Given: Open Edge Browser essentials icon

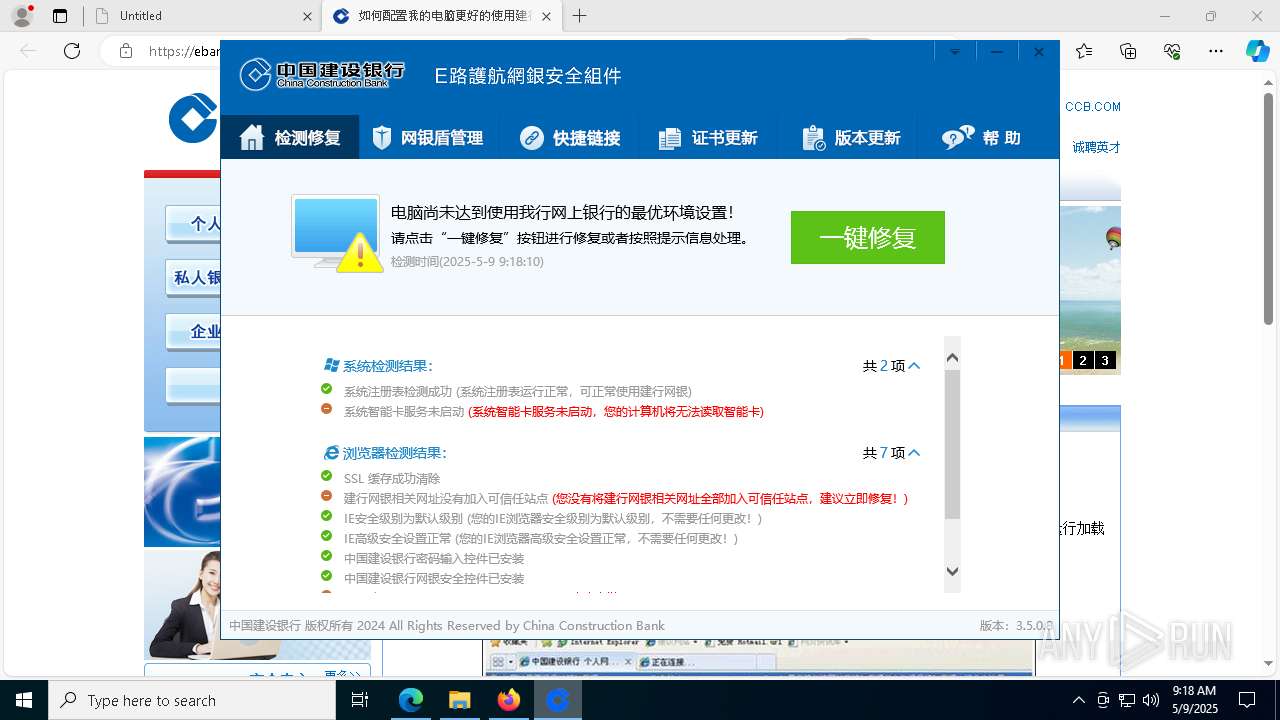Looking at the screenshot, I should tap(1172, 51).
